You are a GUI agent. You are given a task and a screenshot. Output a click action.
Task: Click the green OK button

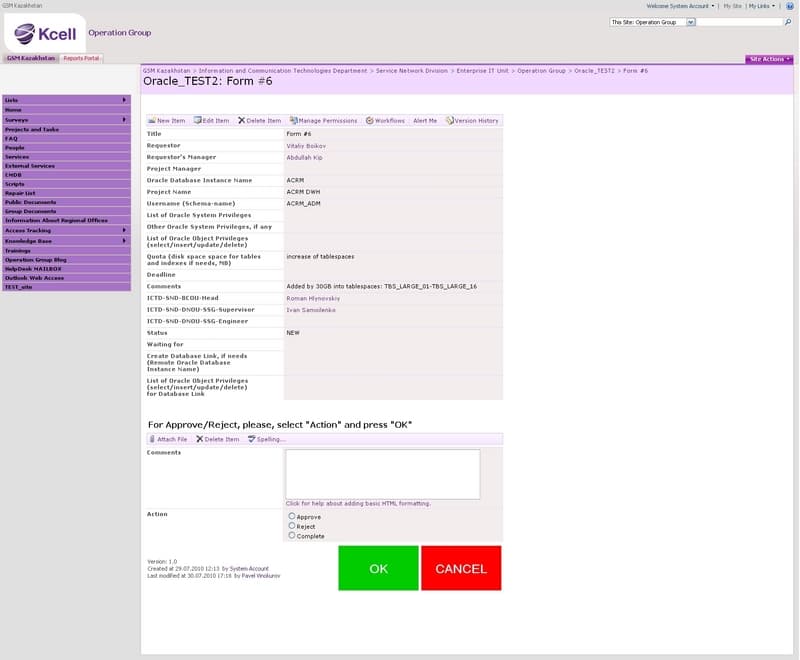point(378,568)
